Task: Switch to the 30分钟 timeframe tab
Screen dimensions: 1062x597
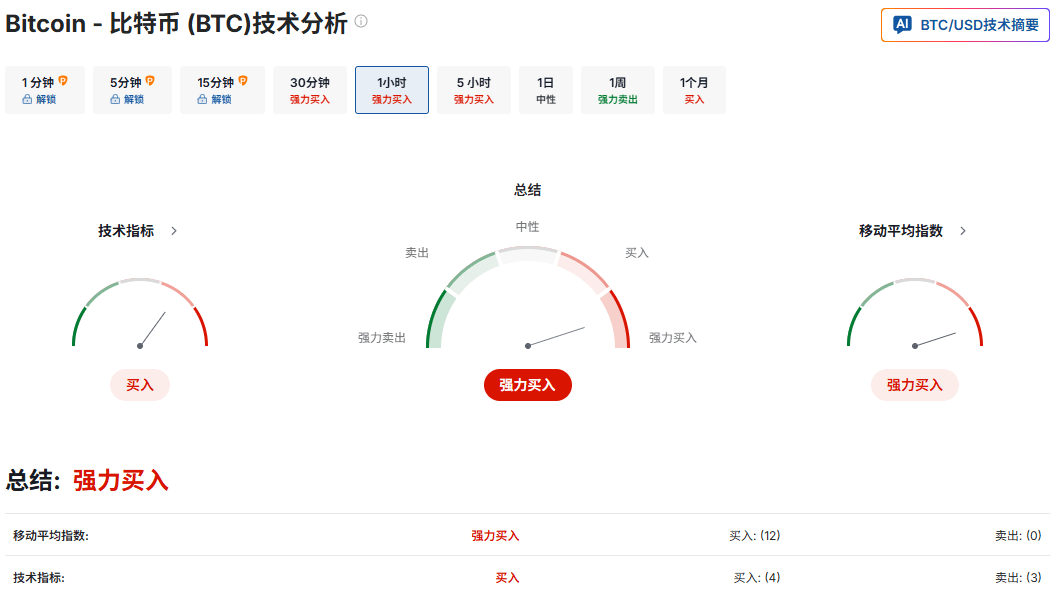Action: (x=310, y=89)
